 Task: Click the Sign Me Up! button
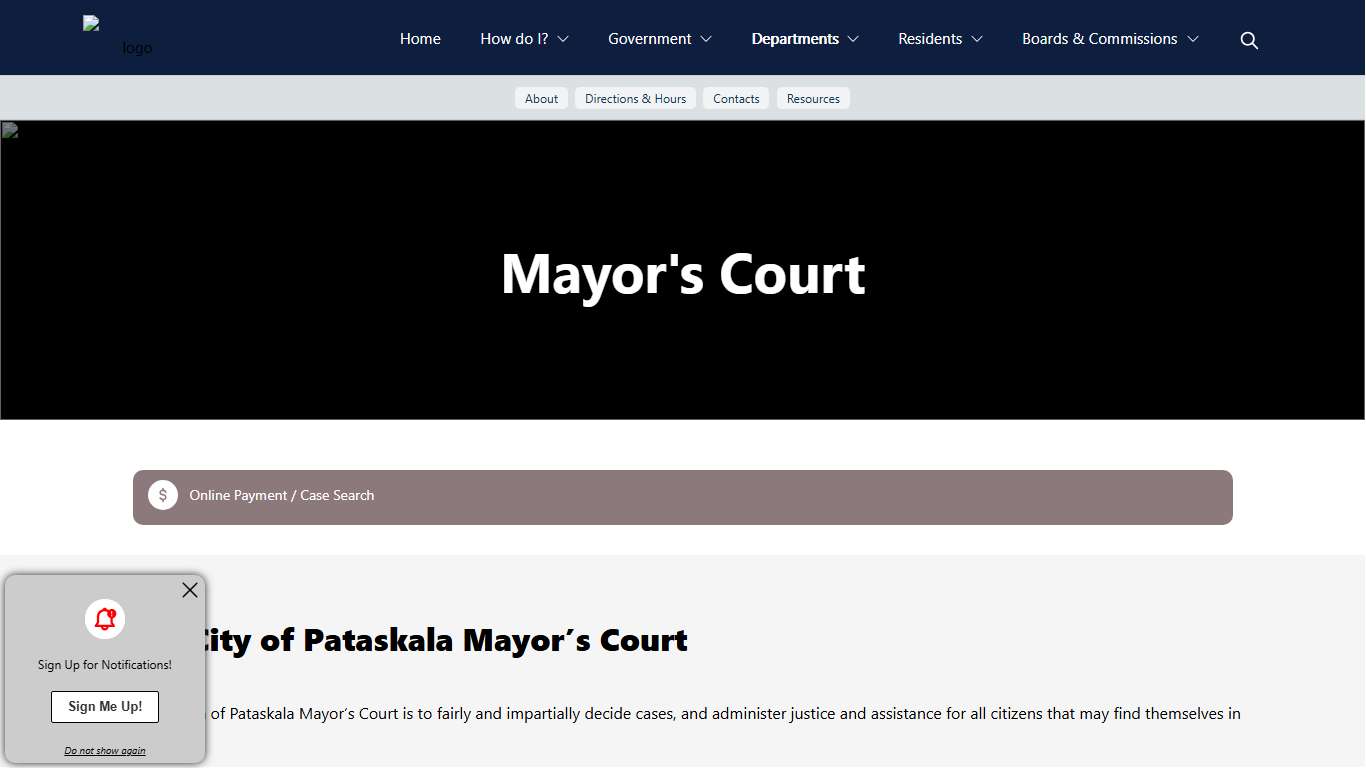pos(104,706)
